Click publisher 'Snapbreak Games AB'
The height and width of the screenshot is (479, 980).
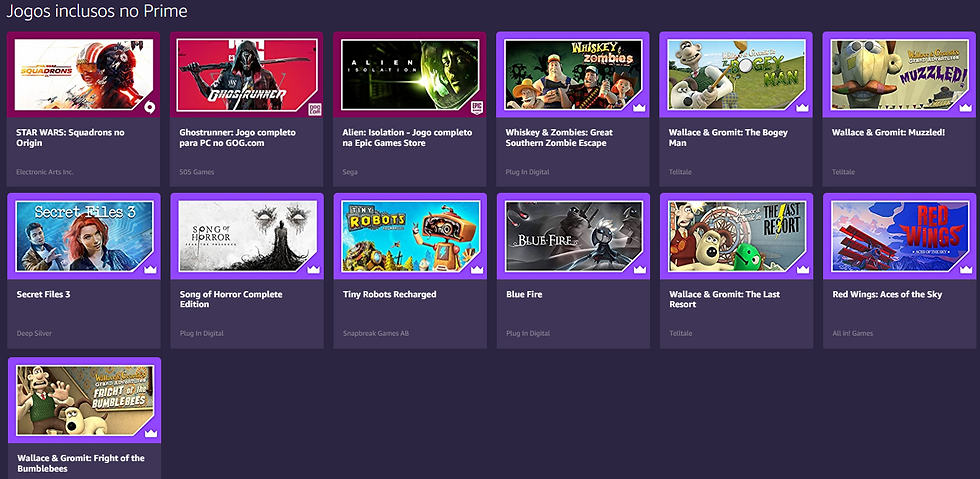coord(375,333)
